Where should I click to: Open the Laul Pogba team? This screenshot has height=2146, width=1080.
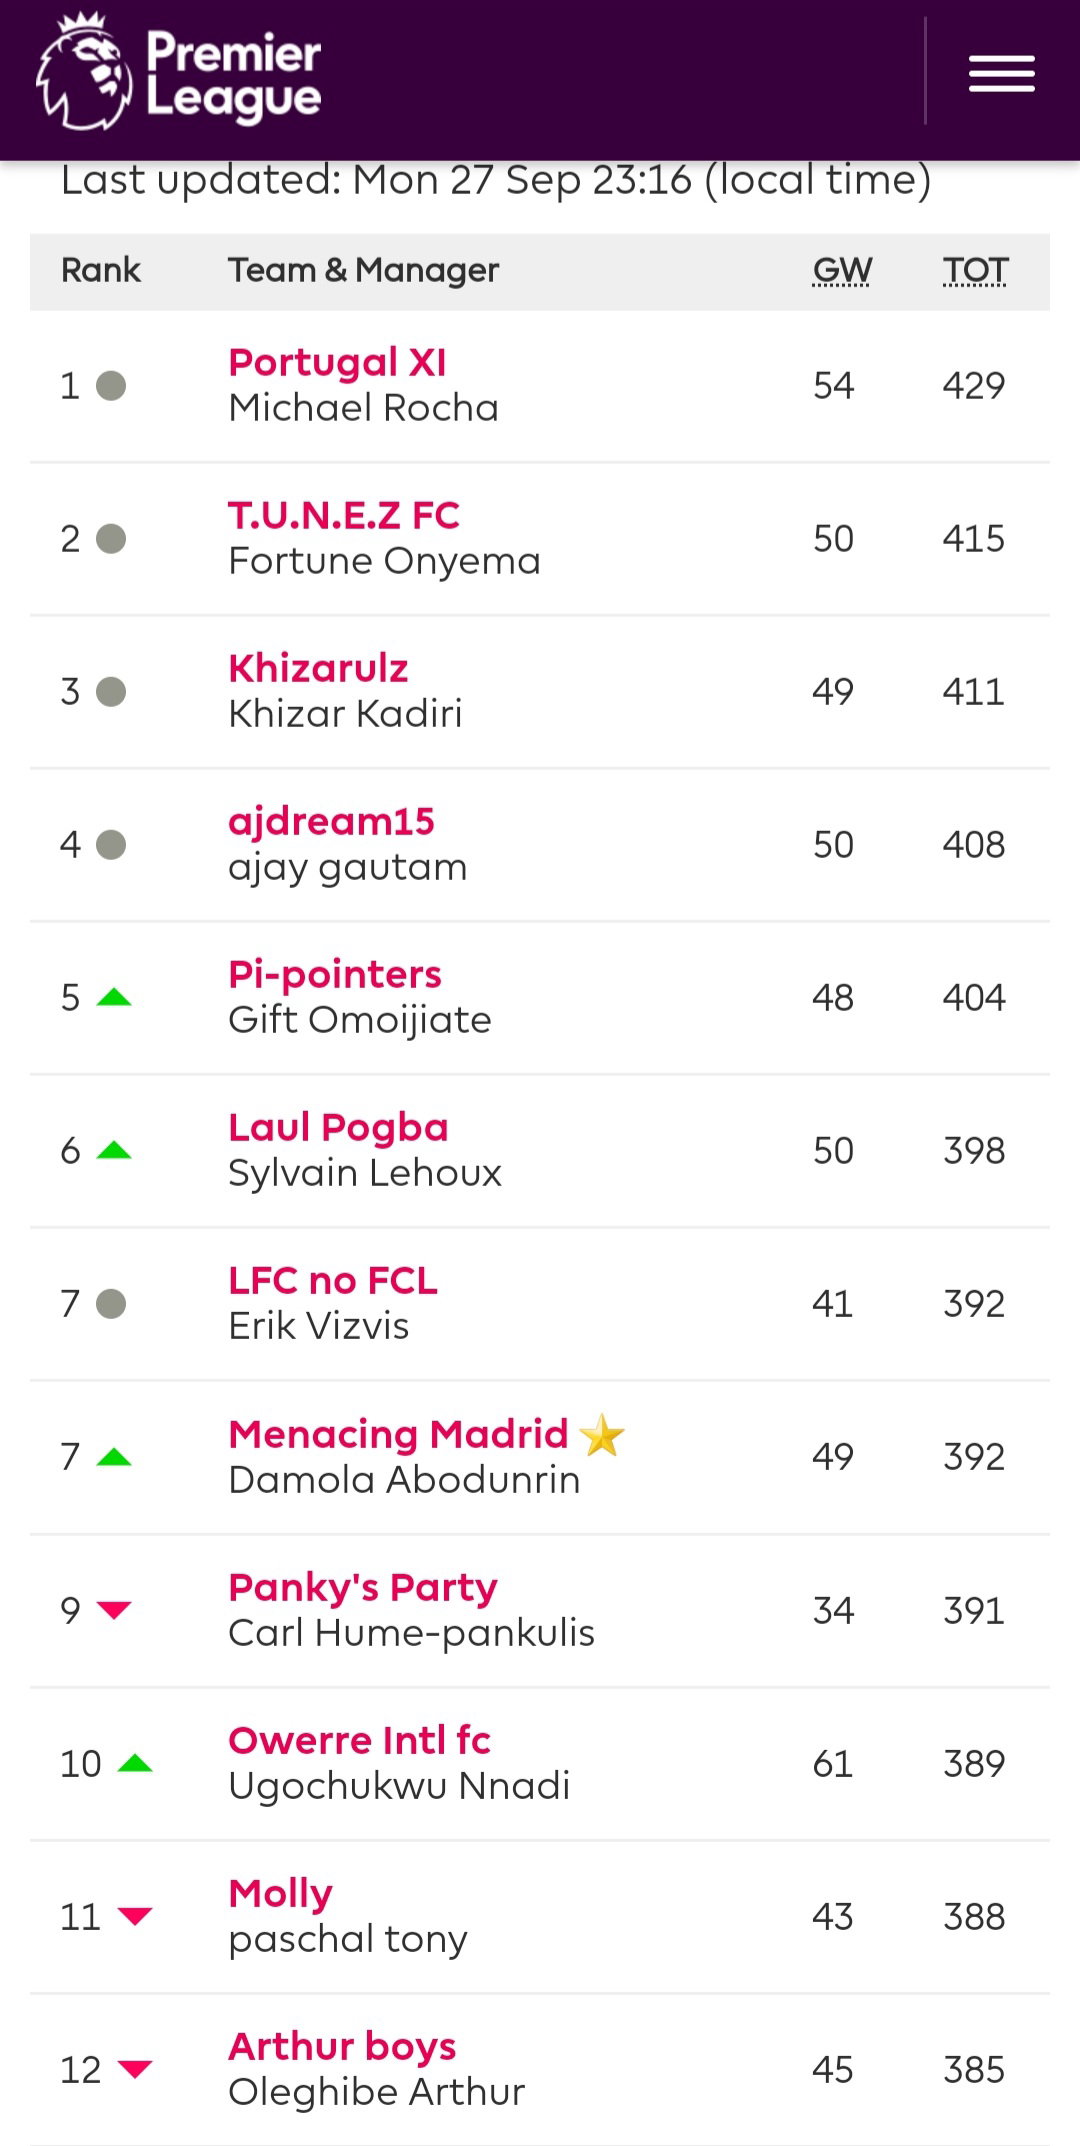tap(338, 1128)
